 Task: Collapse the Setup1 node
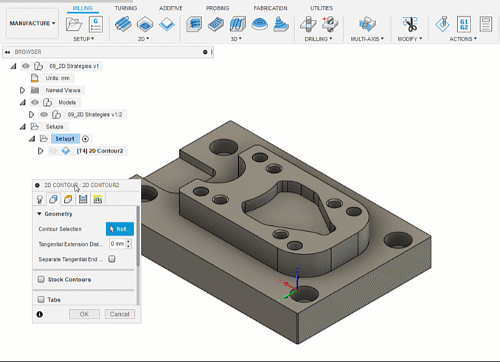[32, 139]
